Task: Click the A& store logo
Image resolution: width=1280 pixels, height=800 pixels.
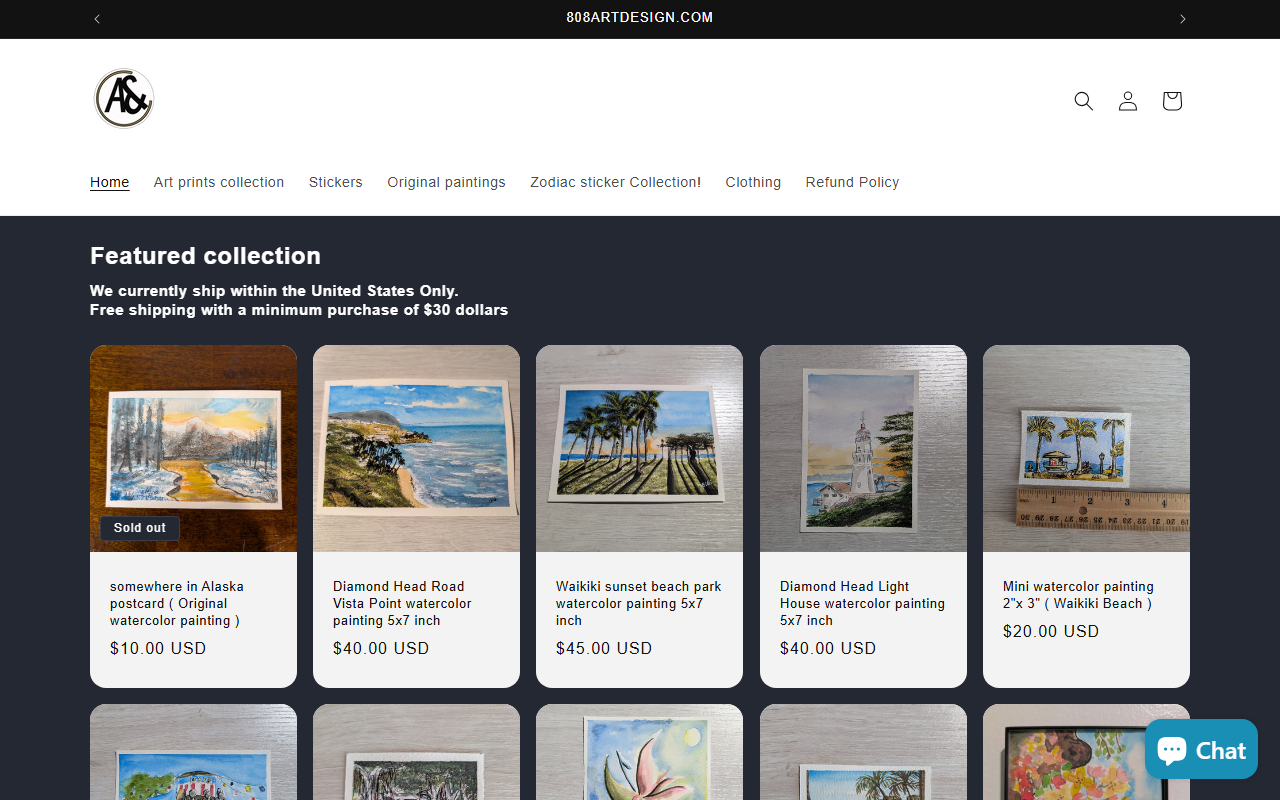Action: (124, 99)
